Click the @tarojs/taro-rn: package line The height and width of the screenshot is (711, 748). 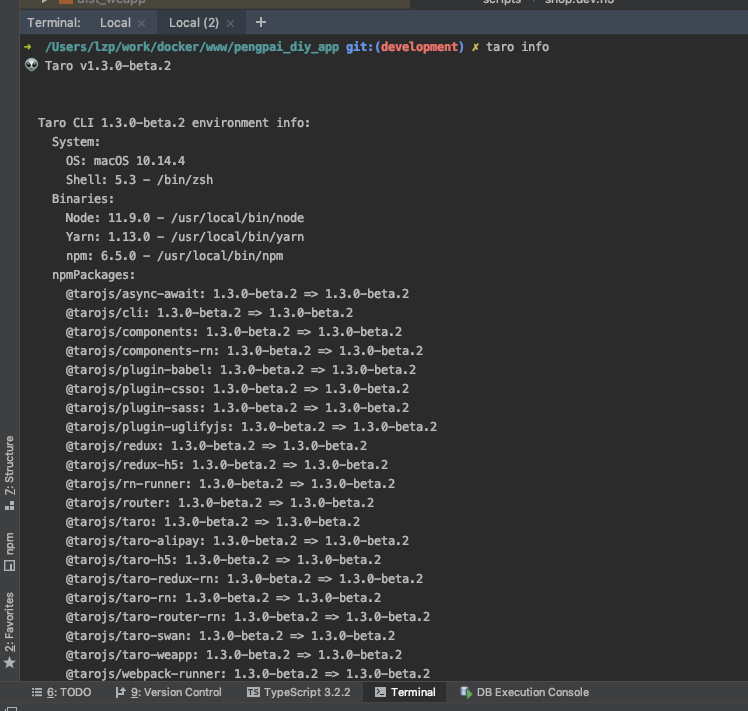(223, 598)
